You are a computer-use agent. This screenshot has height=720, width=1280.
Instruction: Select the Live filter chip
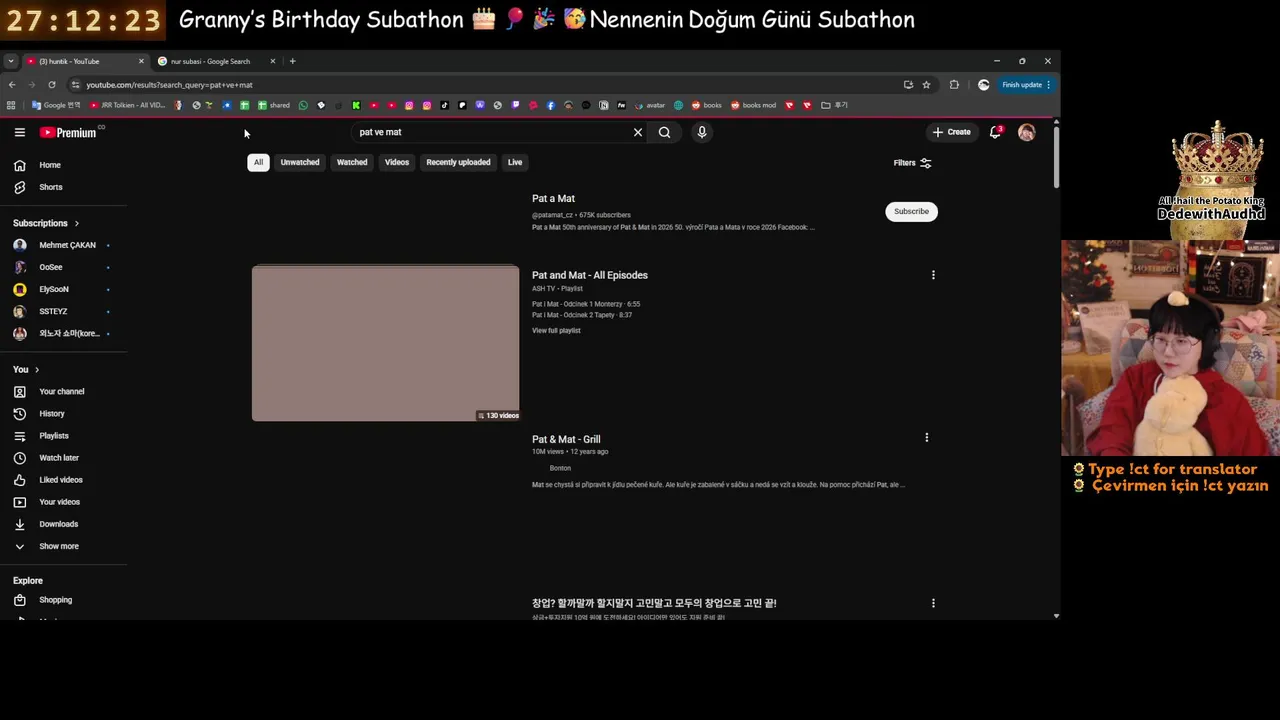(515, 162)
